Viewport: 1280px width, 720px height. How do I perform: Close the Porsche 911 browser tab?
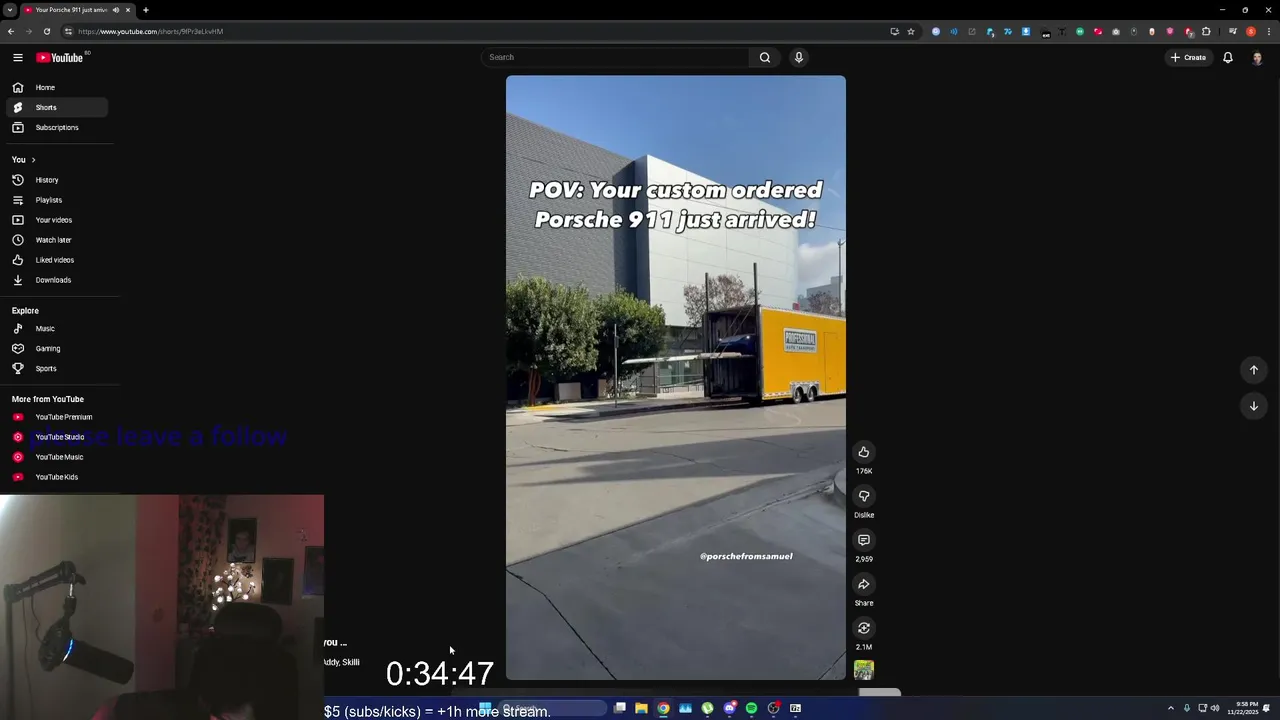pos(128,10)
